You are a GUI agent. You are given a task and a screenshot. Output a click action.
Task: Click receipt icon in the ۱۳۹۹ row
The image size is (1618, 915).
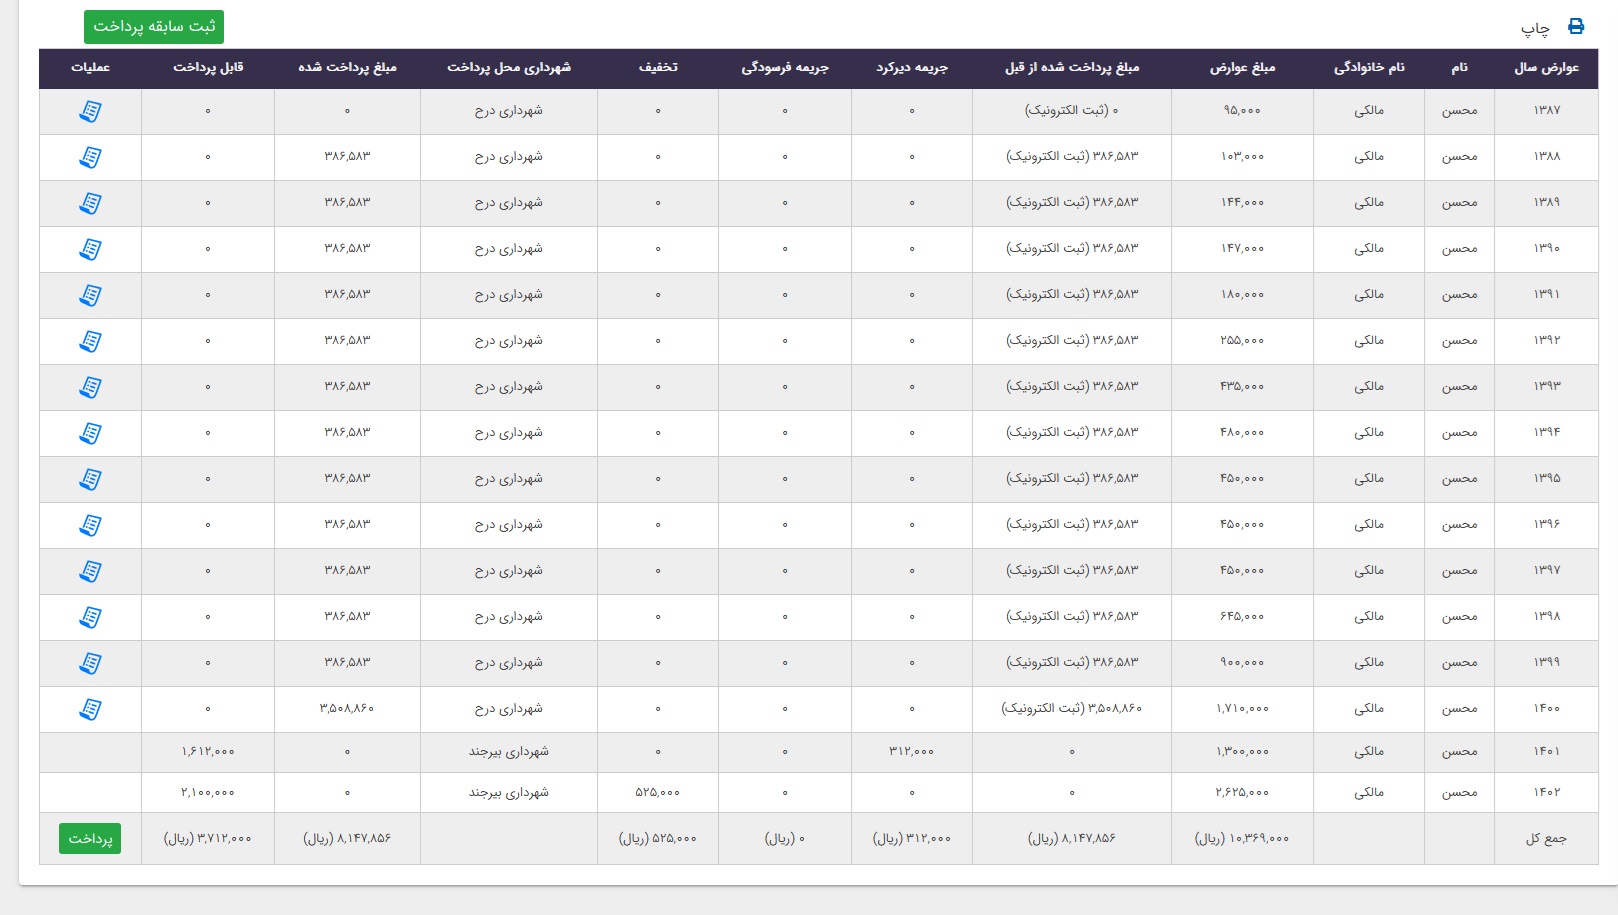(90, 663)
